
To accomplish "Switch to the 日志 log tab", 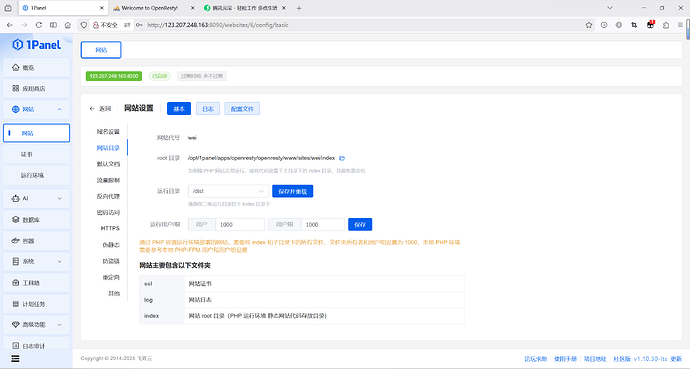I will (208, 109).
